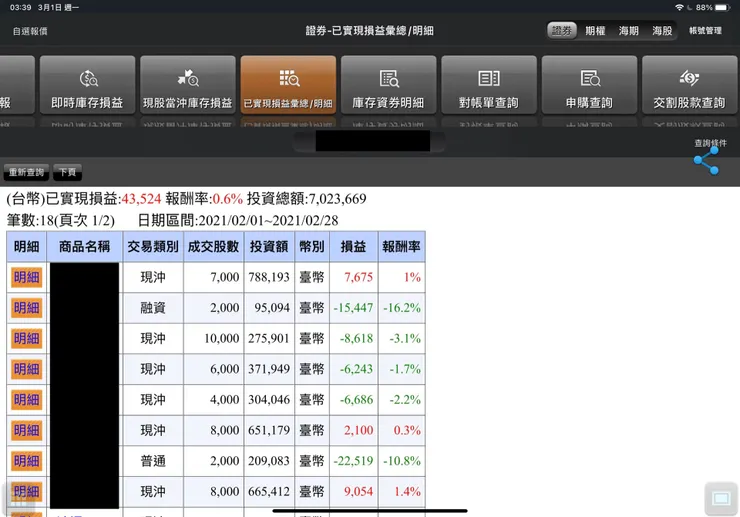Open 申購查詢 toolbar button
Screen dimensions: 740x517
click(589, 85)
